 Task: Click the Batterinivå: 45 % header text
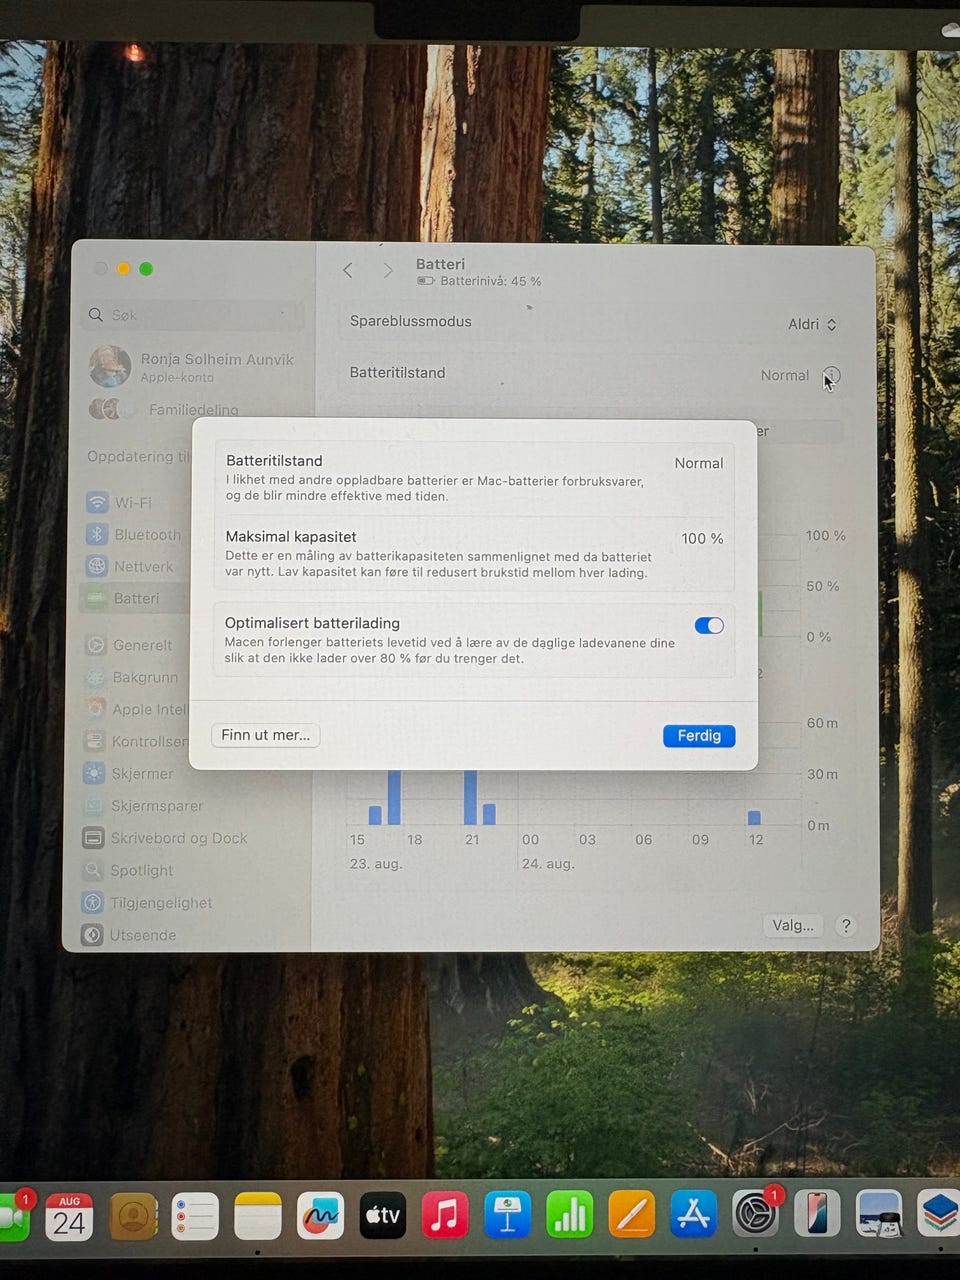[490, 281]
